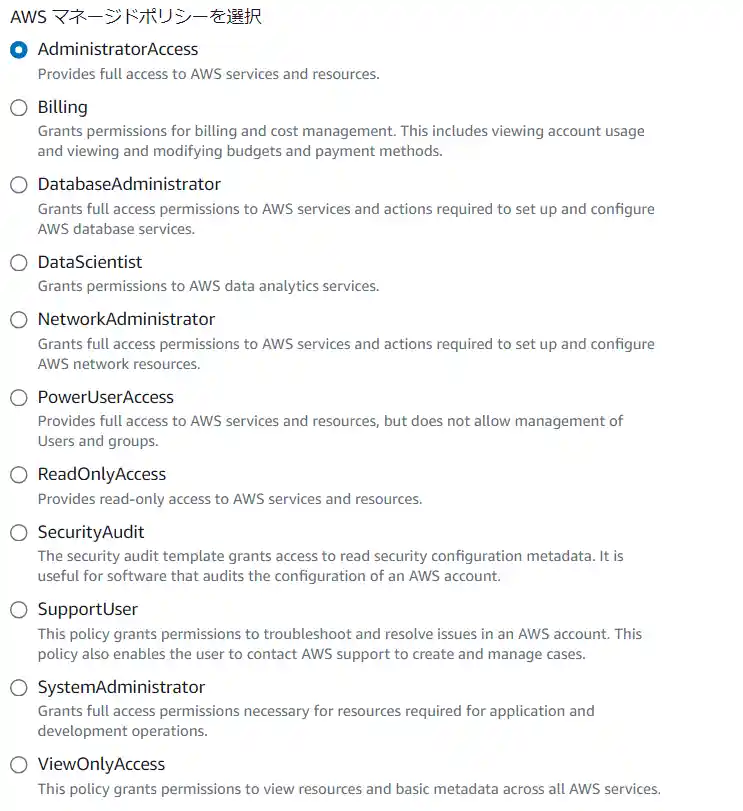743x811 pixels.
Task: Click the DataScientist policy name label
Action: point(90,262)
